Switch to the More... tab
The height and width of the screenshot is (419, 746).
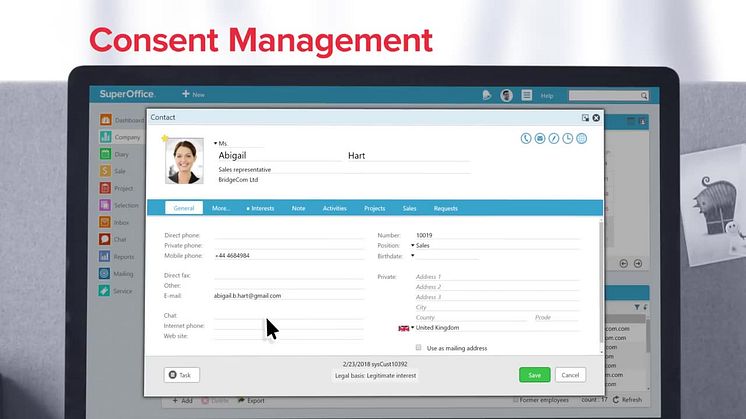click(221, 208)
